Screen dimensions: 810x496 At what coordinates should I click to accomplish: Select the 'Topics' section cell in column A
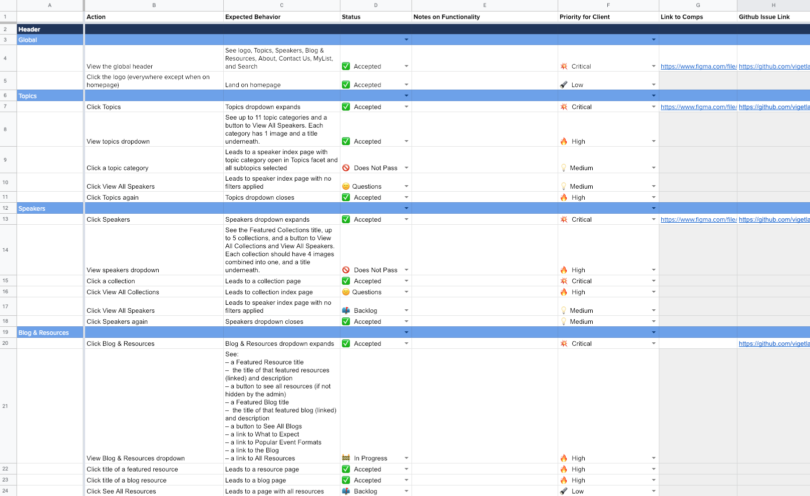click(50, 96)
